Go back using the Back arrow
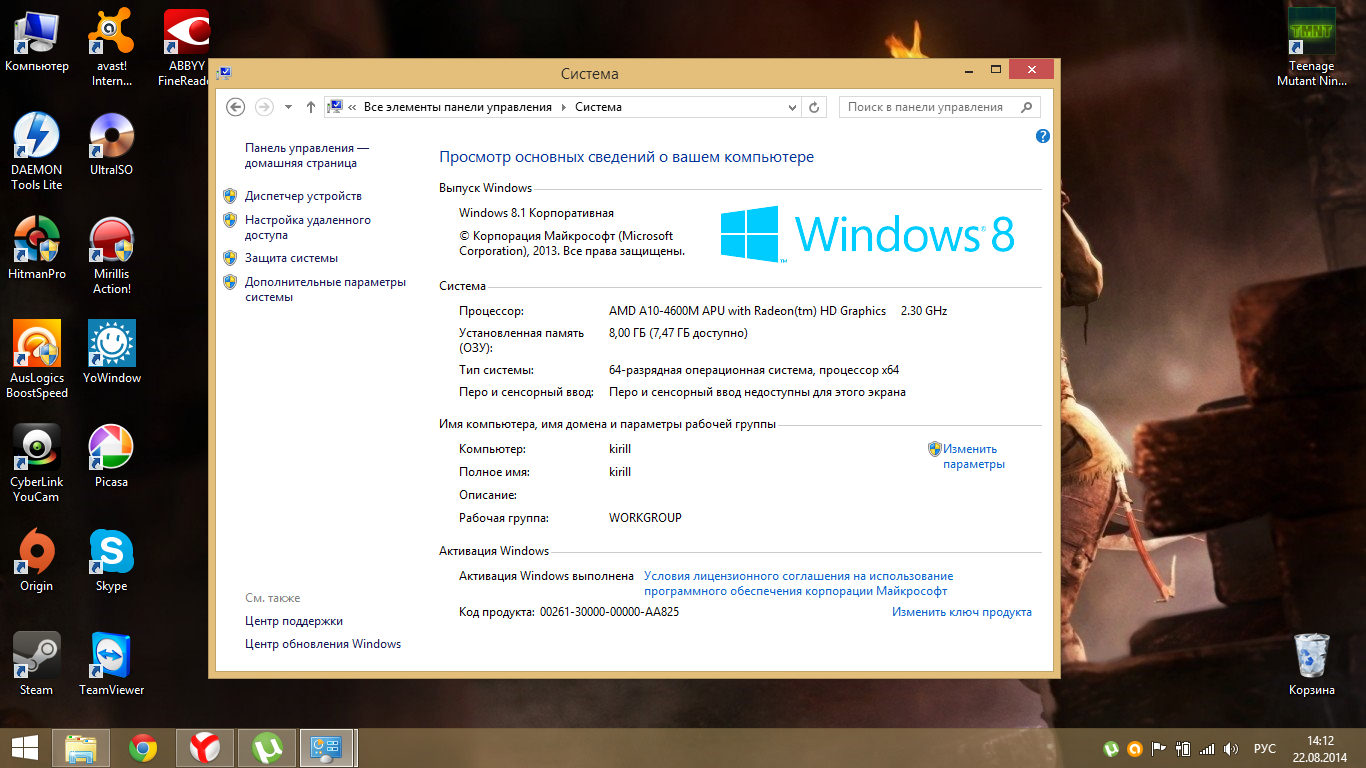Viewport: 1366px width, 768px height. pos(236,107)
